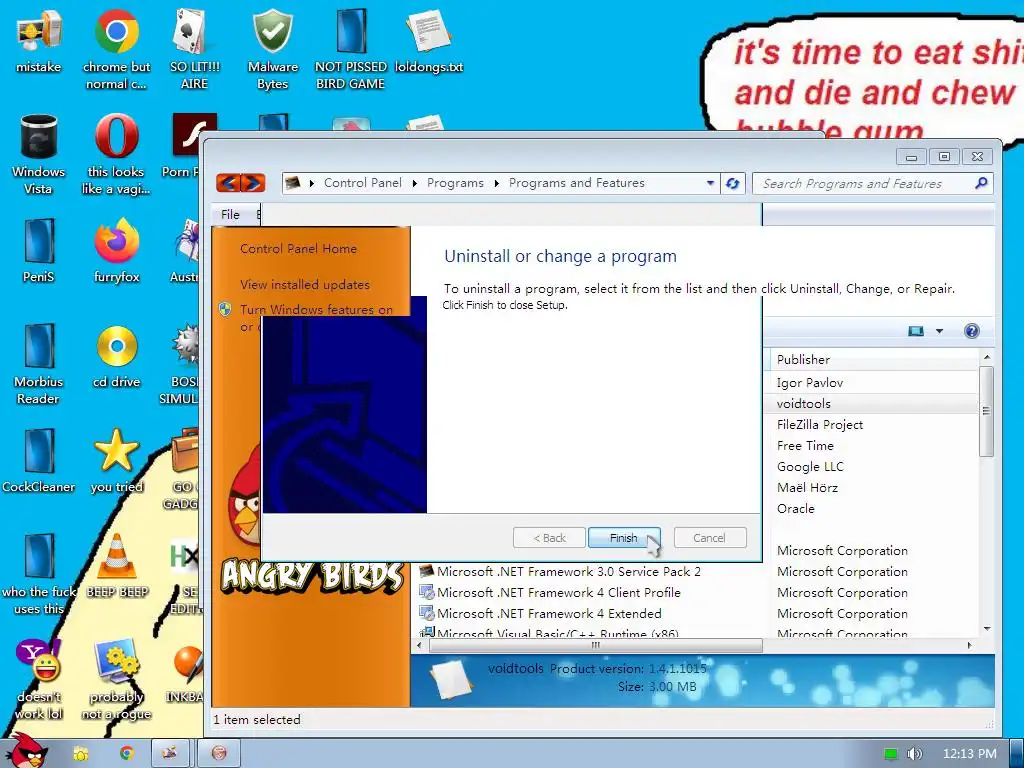Viewport: 1024px width, 768px height.
Task: Click the refresh icon beside address bar
Action: [733, 184]
